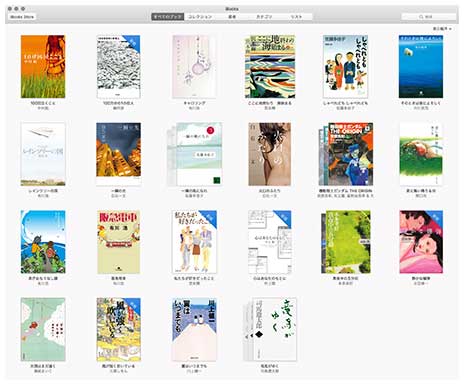Click the blue ribbon on 100万分の1の恋人 cover

pyautogui.click(x=133, y=42)
